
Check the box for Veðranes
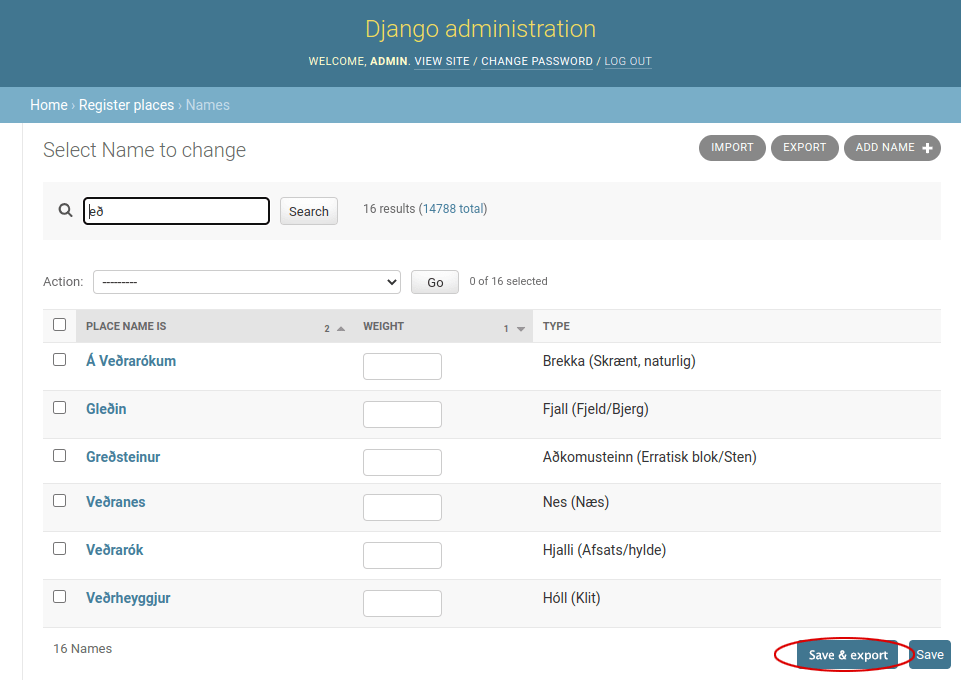point(59,501)
